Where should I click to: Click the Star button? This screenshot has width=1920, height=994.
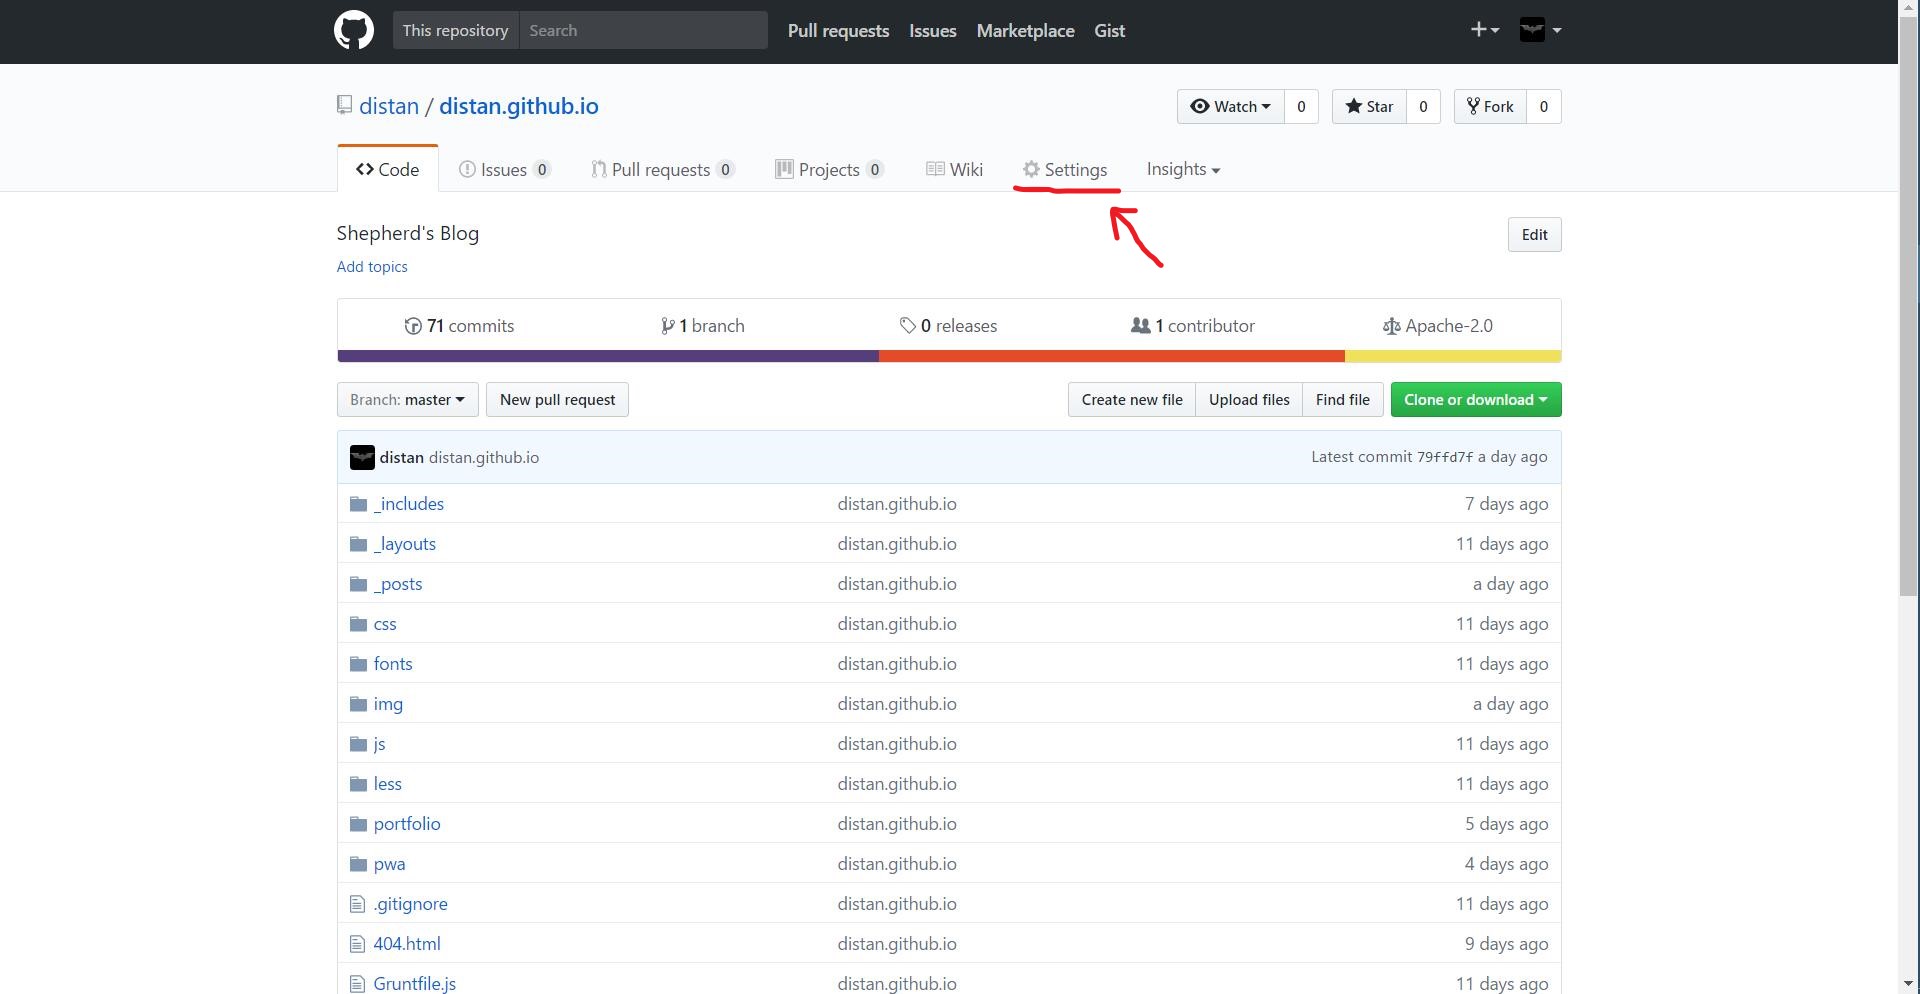1369,106
